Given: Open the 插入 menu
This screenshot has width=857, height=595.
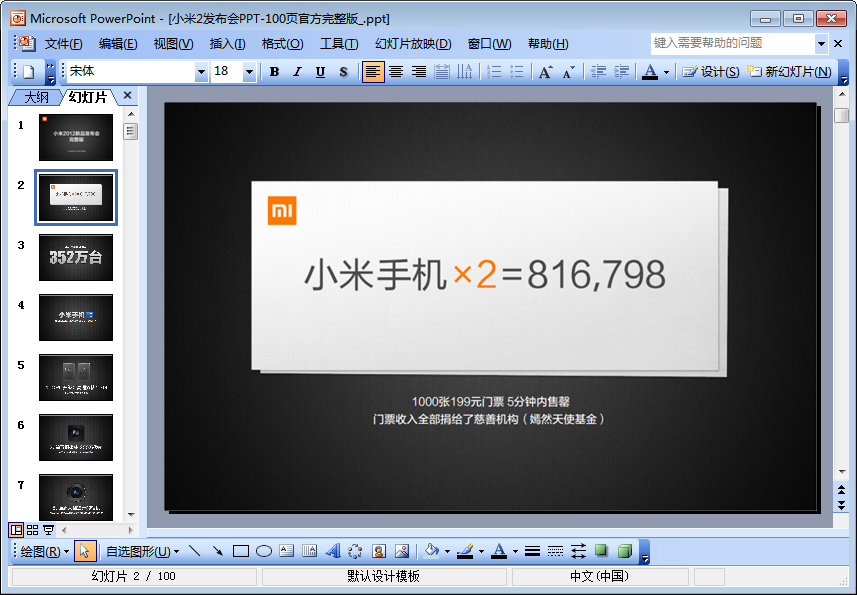Looking at the screenshot, I should [227, 44].
